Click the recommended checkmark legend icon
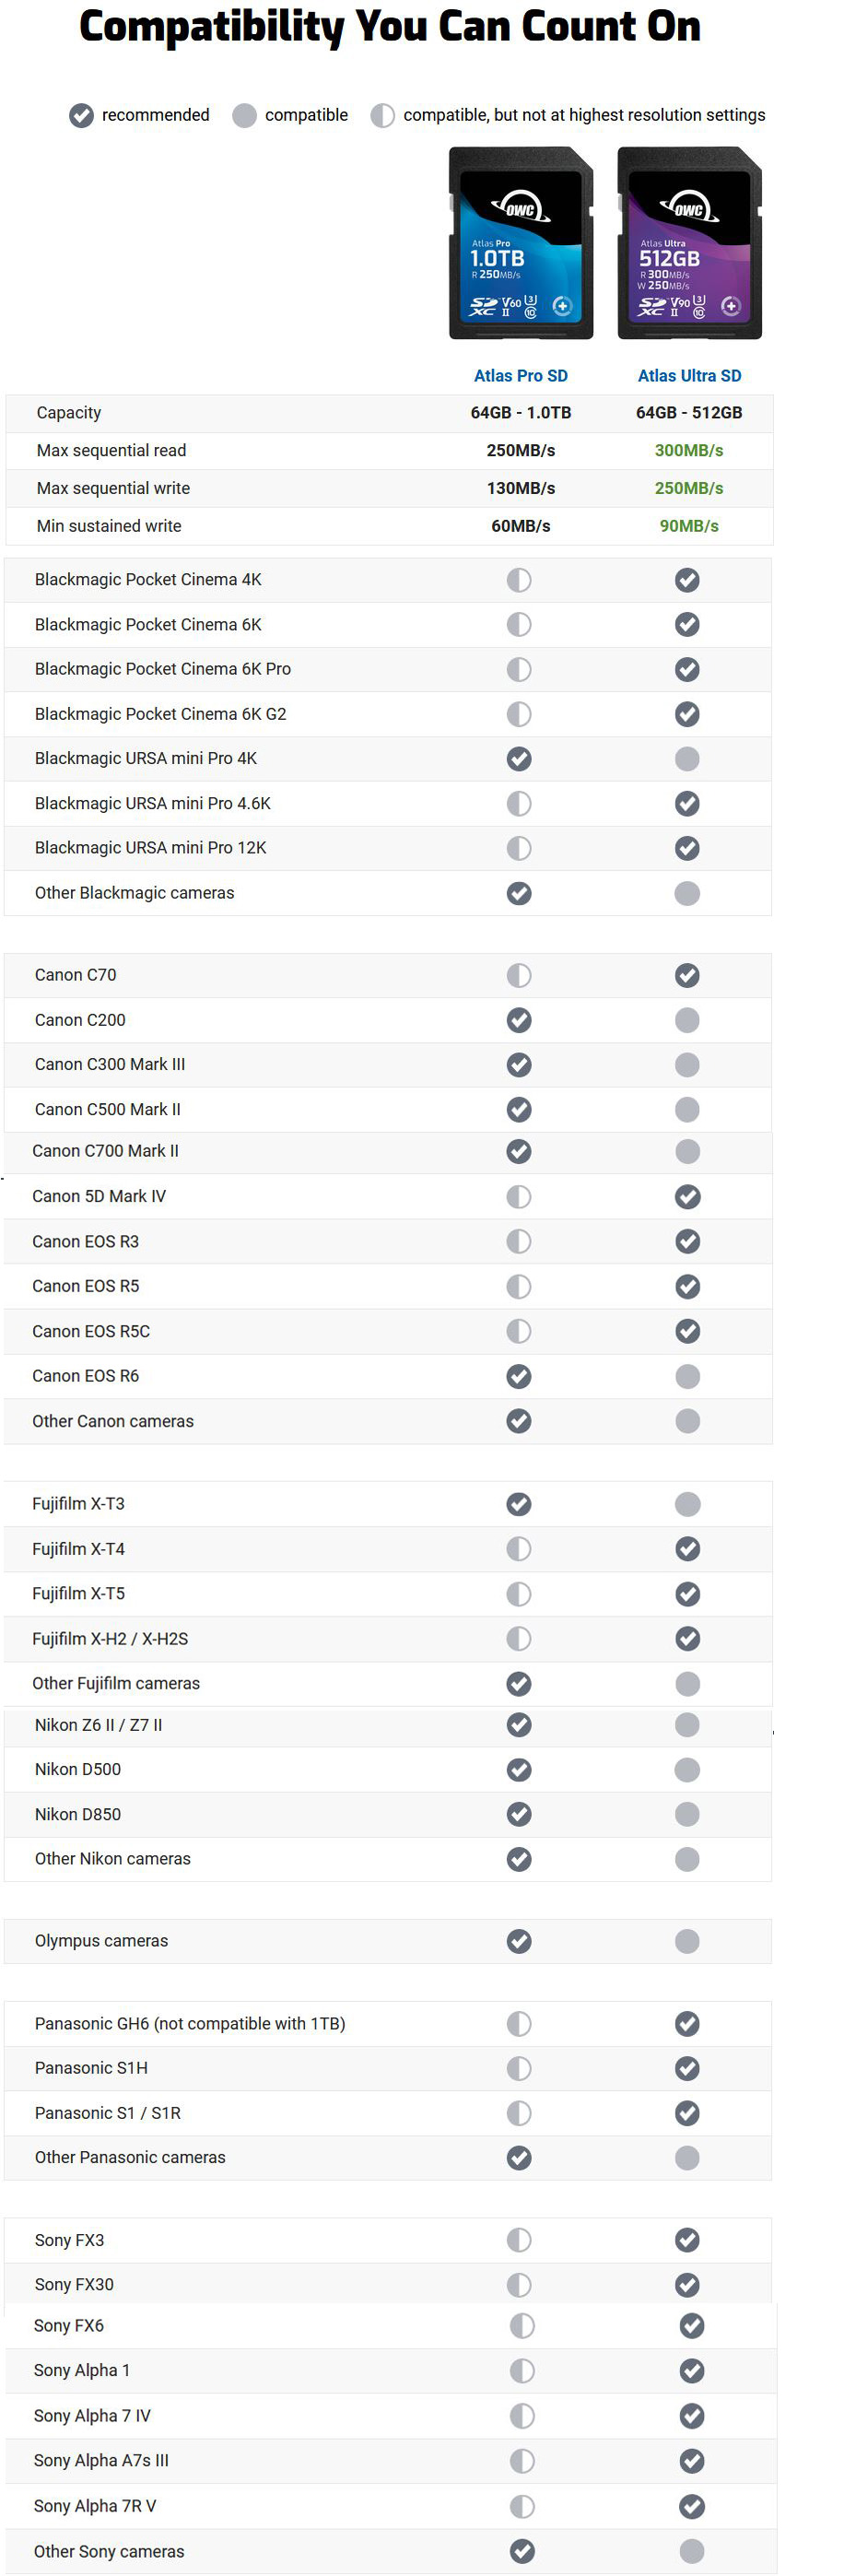 81,116
